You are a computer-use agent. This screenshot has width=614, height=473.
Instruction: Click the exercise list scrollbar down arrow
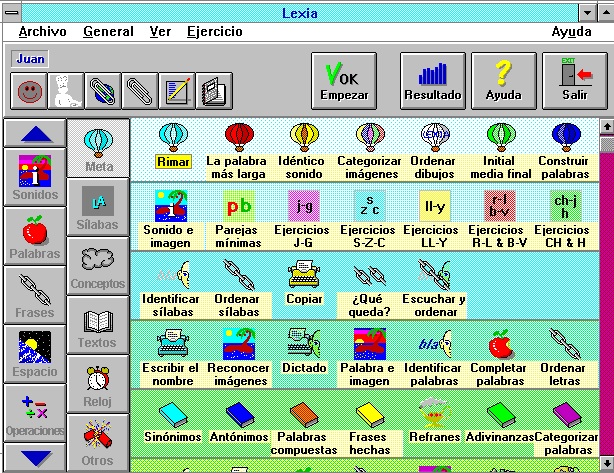coord(607,462)
